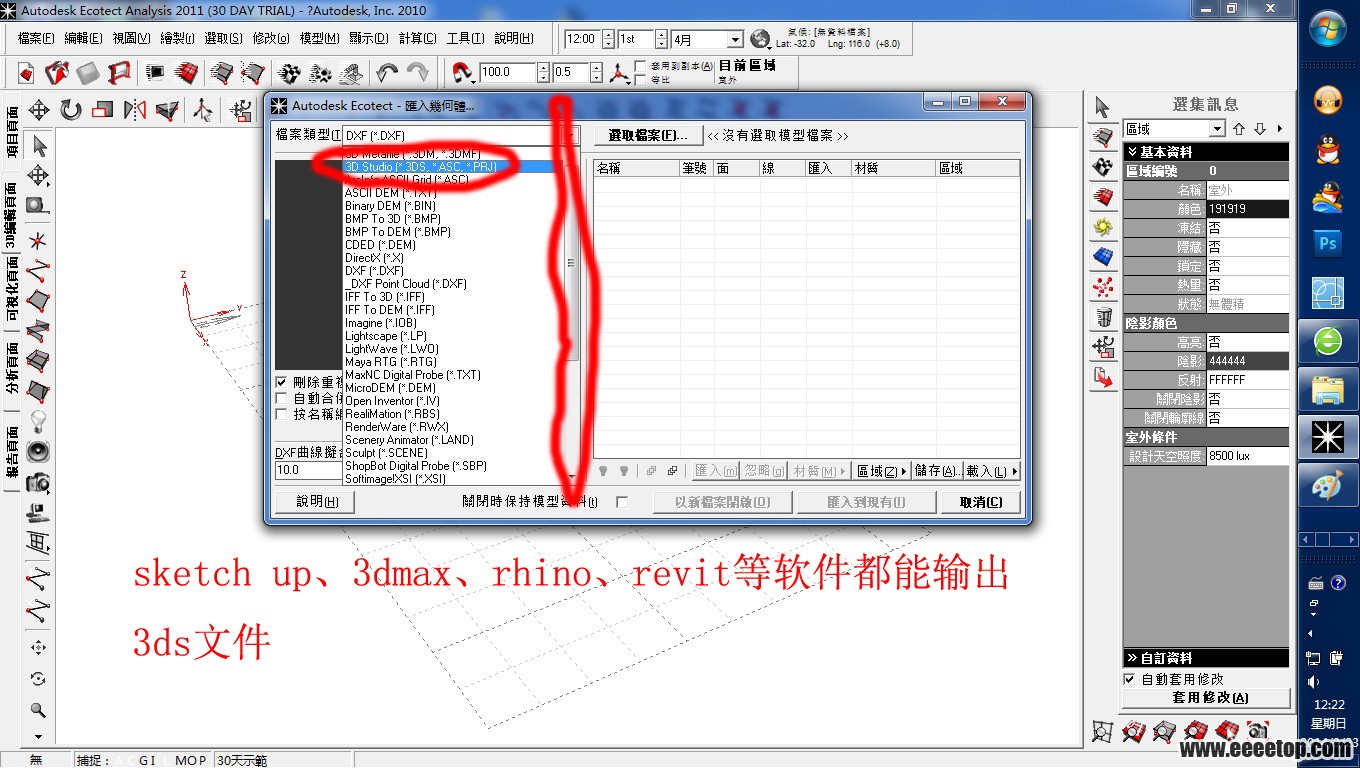
Task: Toggle the 套用到副本(A) checkbox
Action: click(640, 66)
